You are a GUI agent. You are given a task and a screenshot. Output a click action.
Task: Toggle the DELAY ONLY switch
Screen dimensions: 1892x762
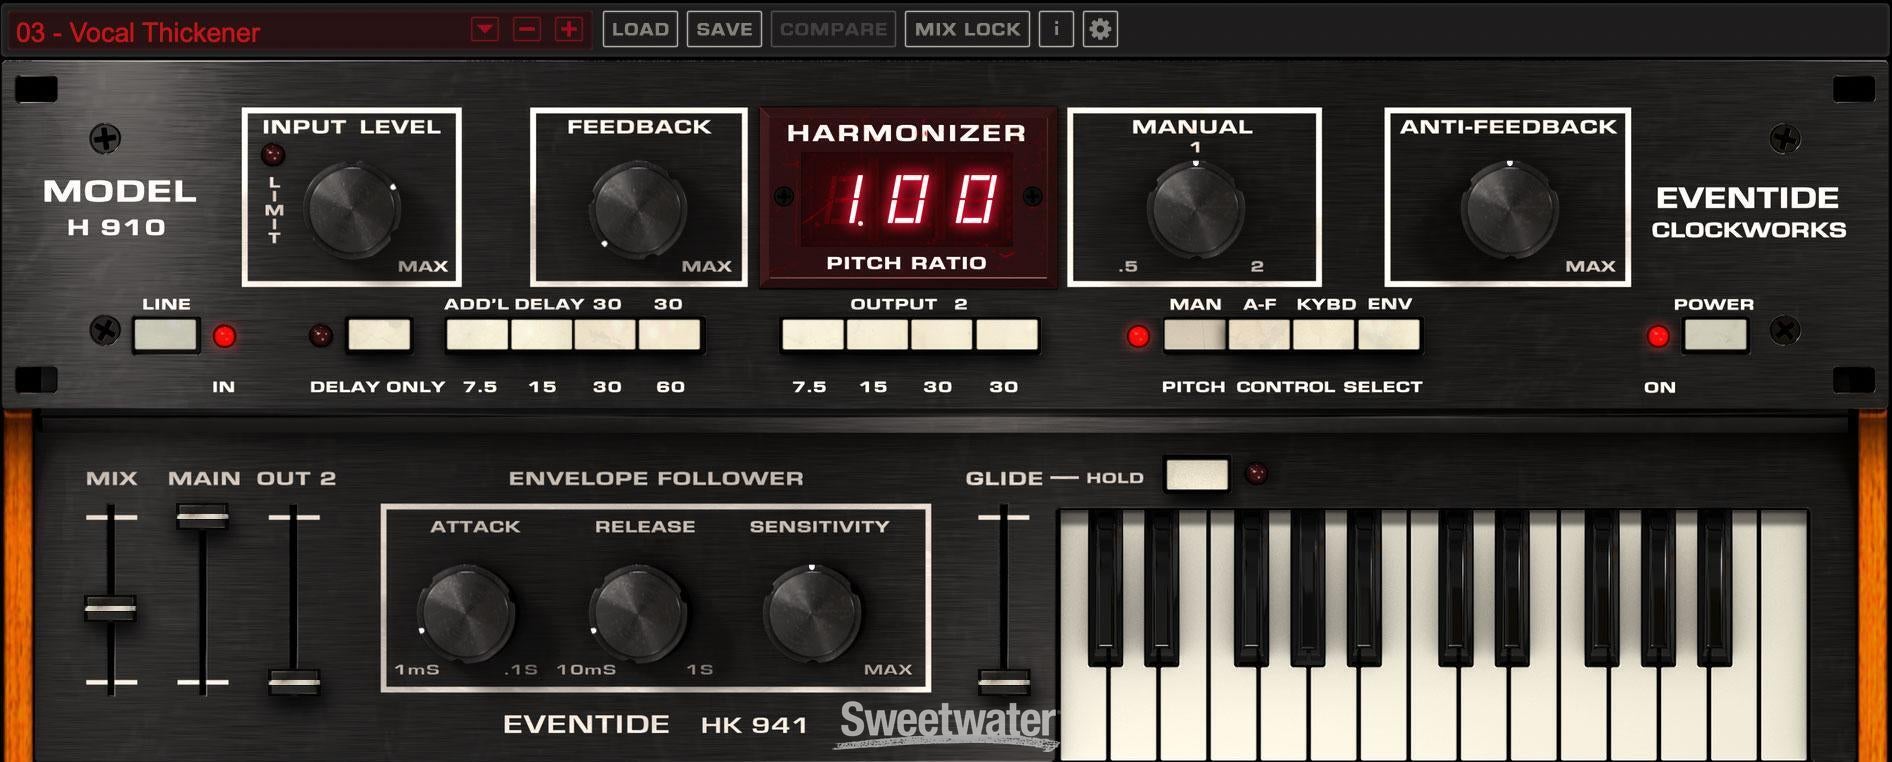pyautogui.click(x=379, y=335)
